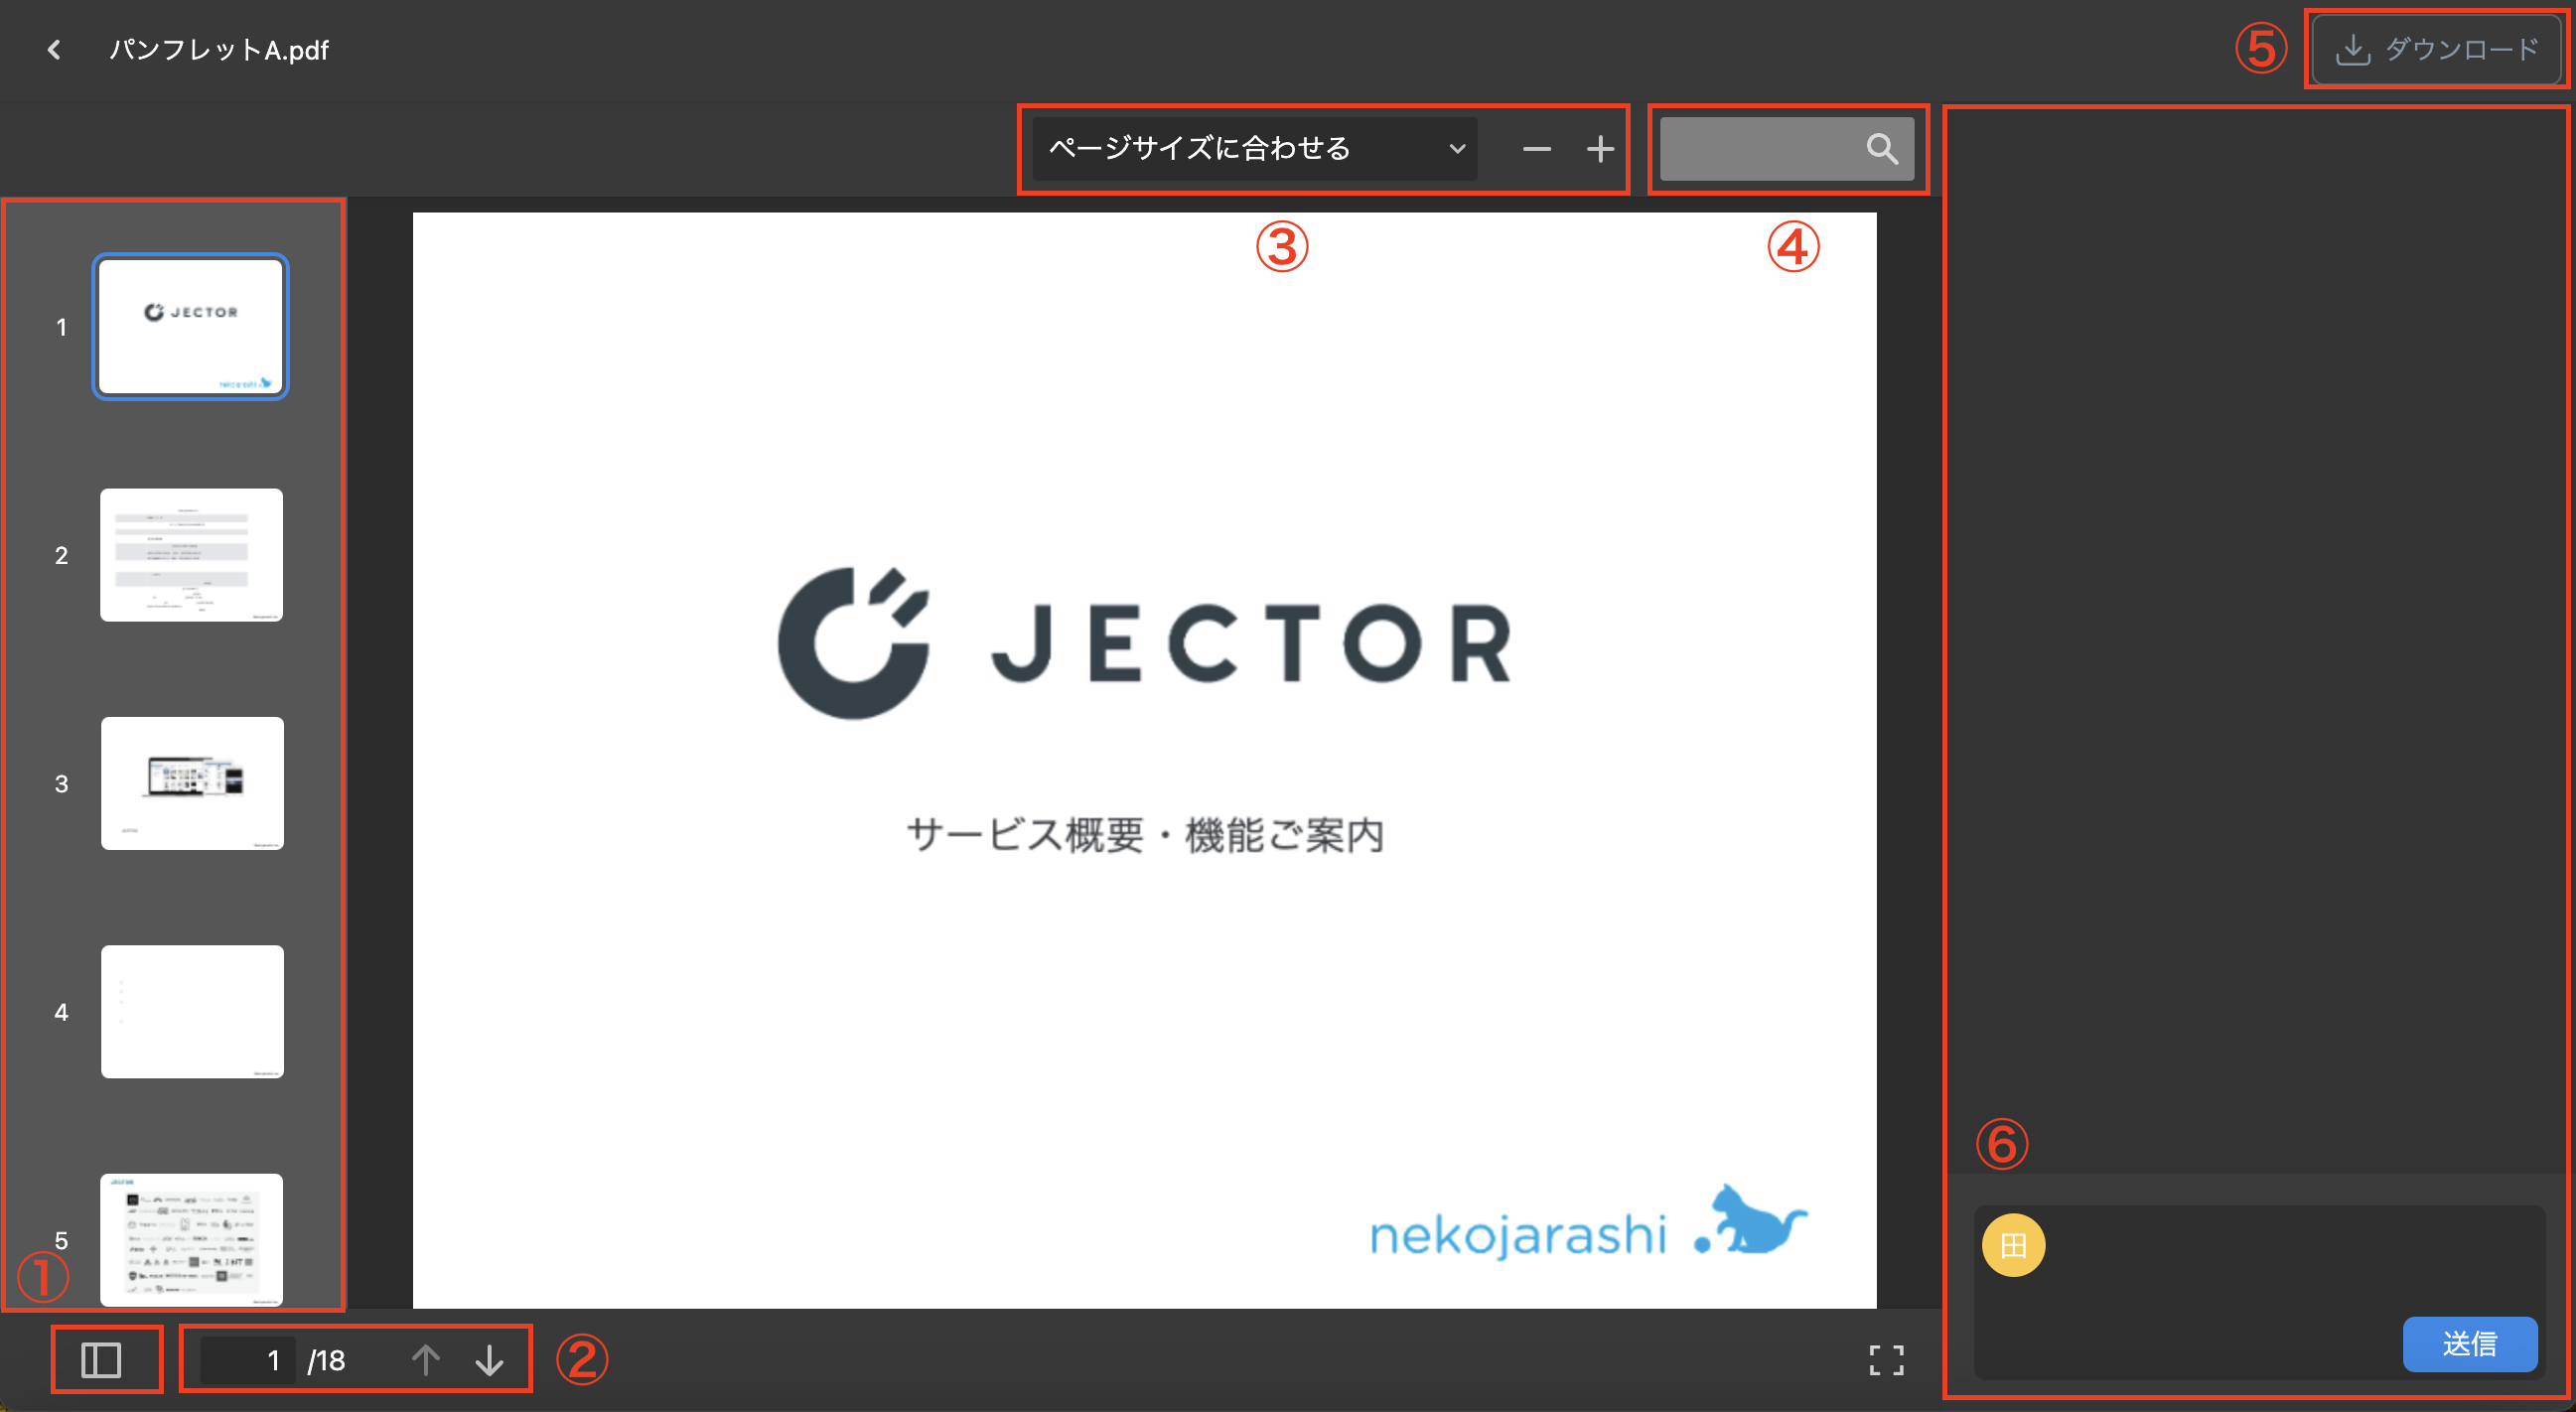Image resolution: width=2576 pixels, height=1412 pixels.
Task: Click the back arrow next to パンフレットA.pdf
Action: [54, 48]
